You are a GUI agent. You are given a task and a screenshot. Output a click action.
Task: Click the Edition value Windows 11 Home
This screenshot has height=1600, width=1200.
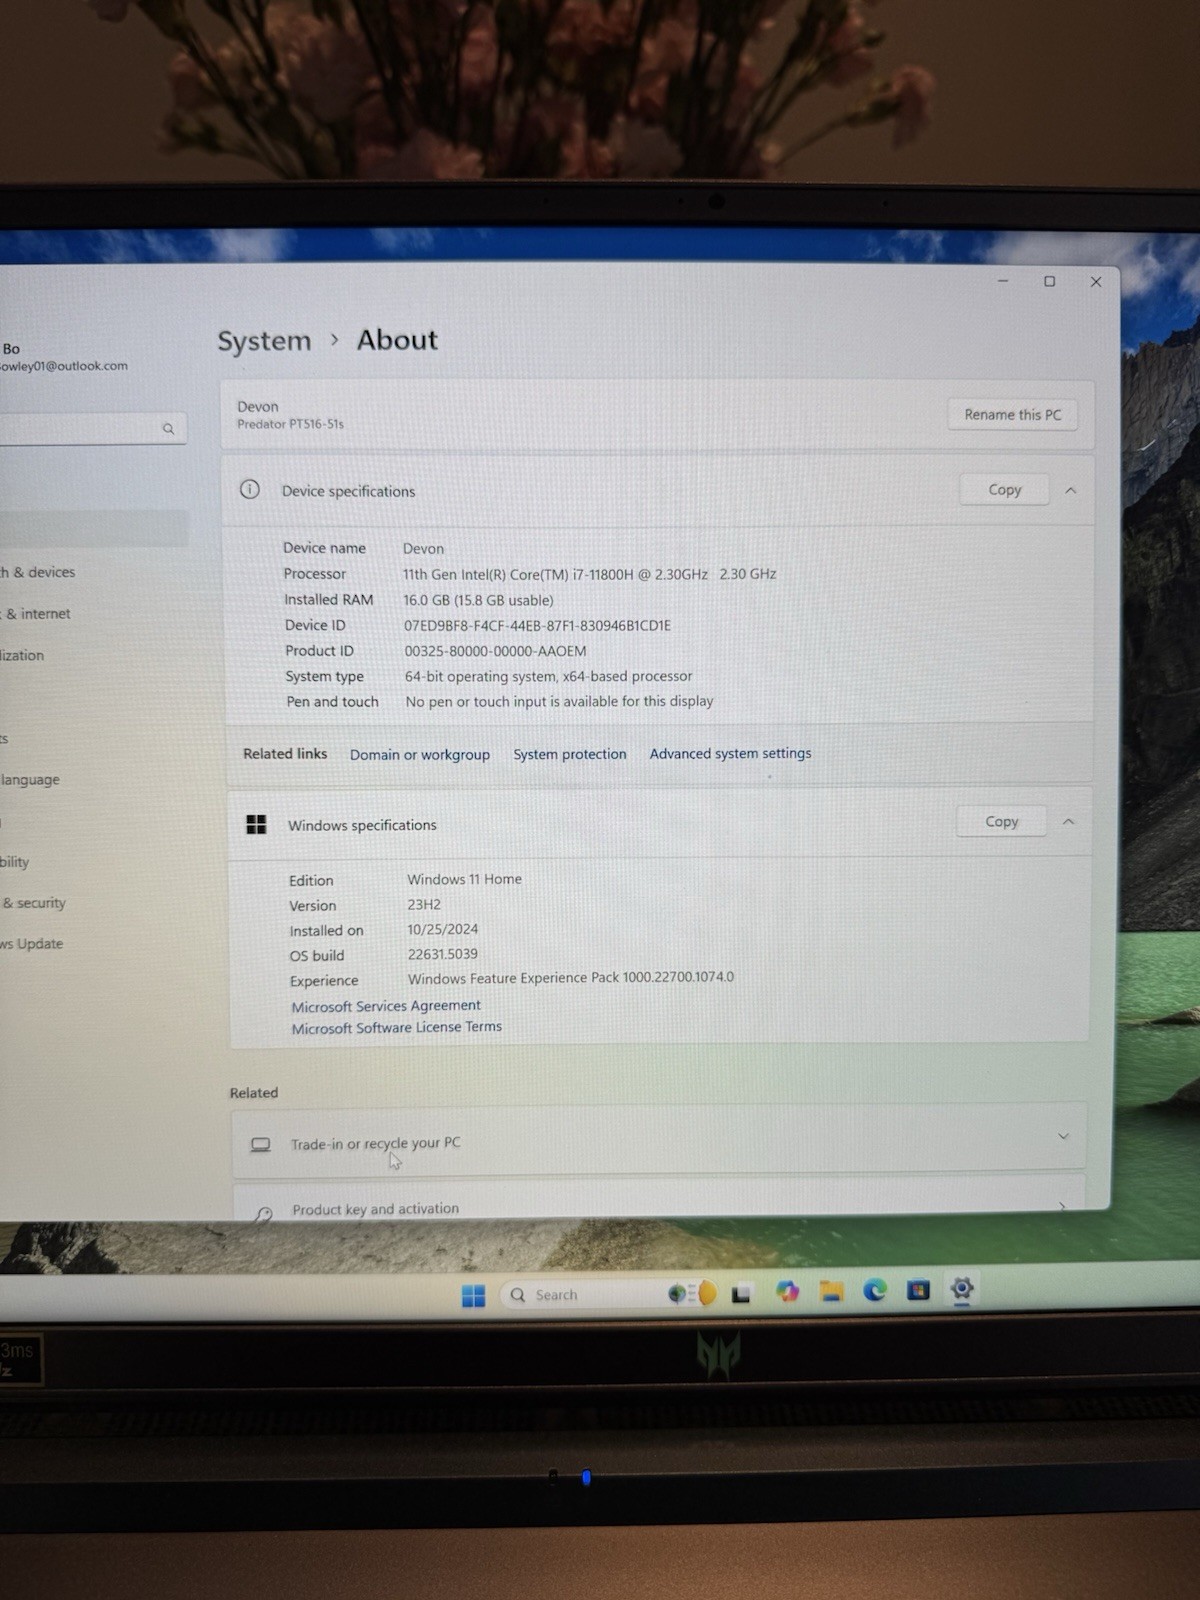(x=464, y=879)
